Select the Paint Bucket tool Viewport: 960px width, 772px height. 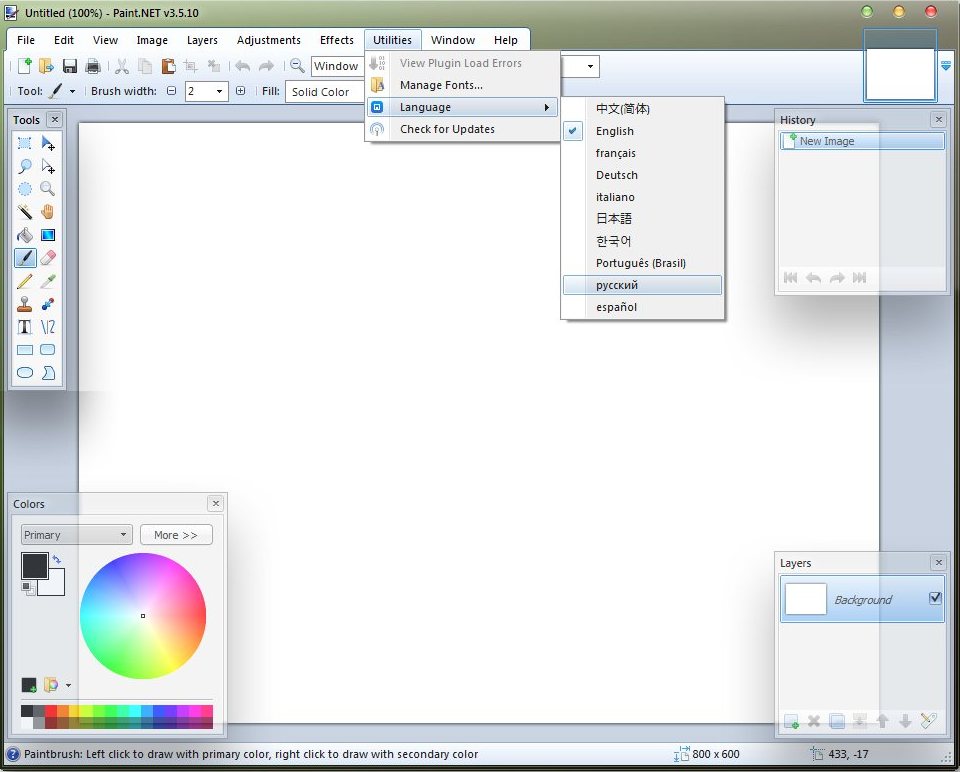24,235
